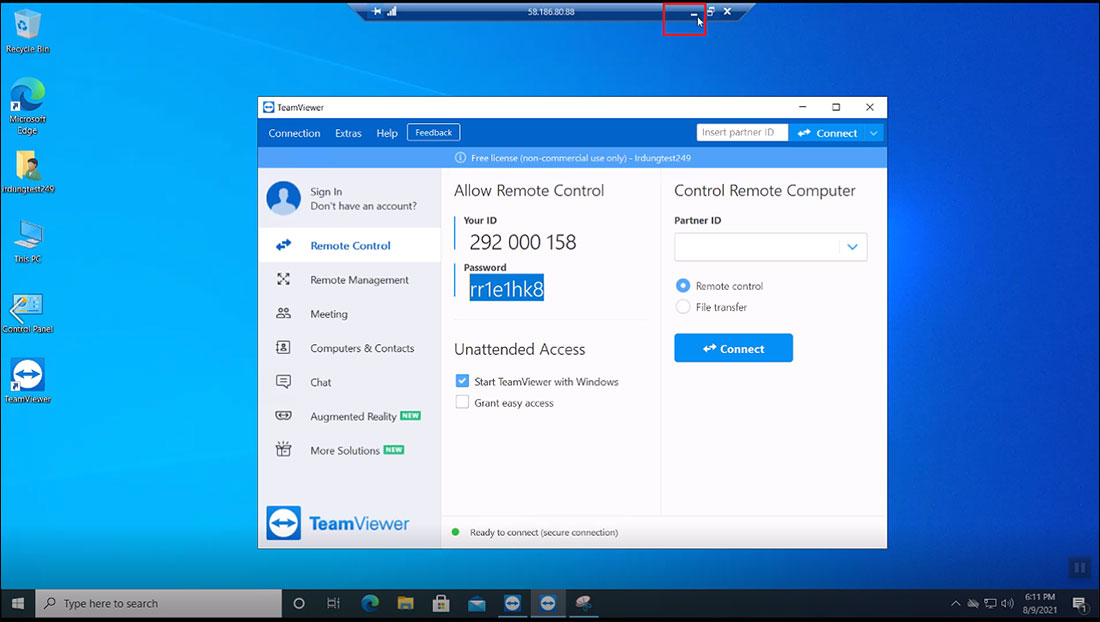The width and height of the screenshot is (1100, 622).
Task: Toggle Start TeamViewer with Windows checkbox
Action: pyautogui.click(x=462, y=381)
